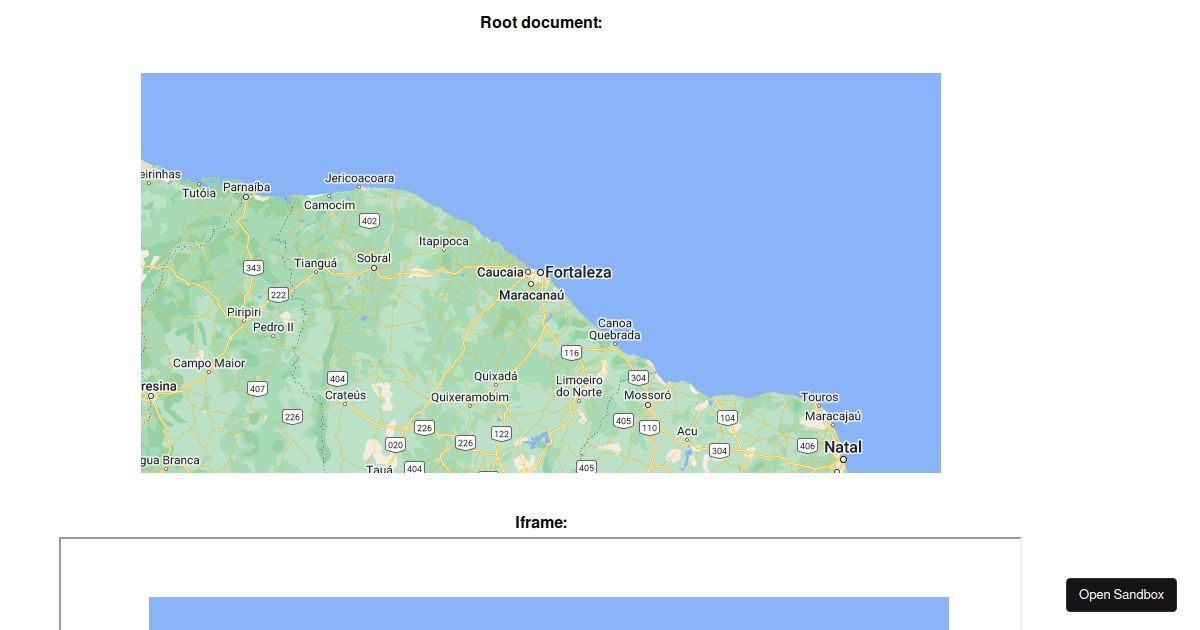Screen dimensions: 1200x630
Task: Open Sandbox via the bottom-right button
Action: click(x=1121, y=594)
